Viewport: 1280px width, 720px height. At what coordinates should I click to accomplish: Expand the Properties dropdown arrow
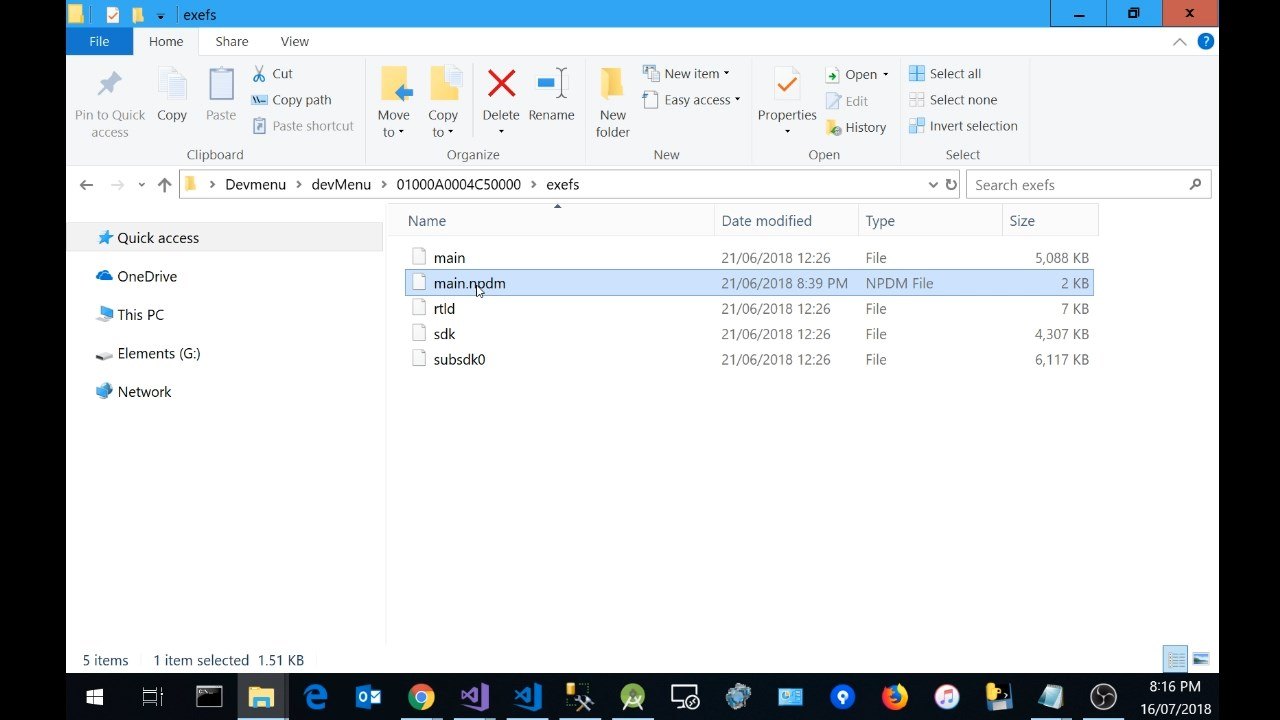[x=787, y=132]
